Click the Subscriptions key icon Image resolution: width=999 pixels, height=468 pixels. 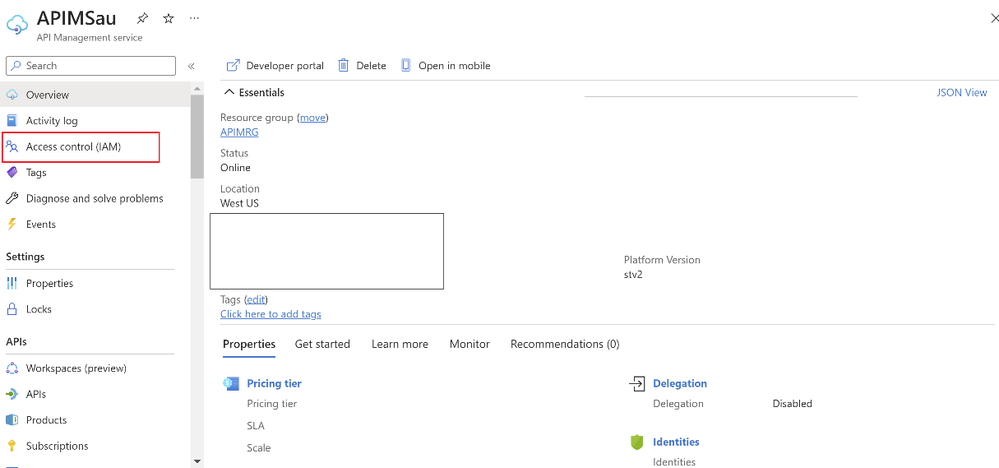(x=11, y=446)
